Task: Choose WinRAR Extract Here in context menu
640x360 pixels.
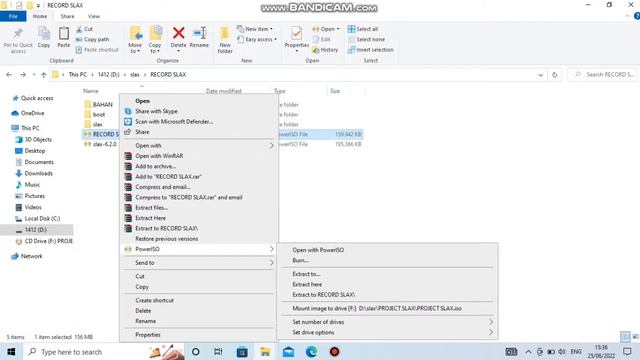Action: (198, 218)
